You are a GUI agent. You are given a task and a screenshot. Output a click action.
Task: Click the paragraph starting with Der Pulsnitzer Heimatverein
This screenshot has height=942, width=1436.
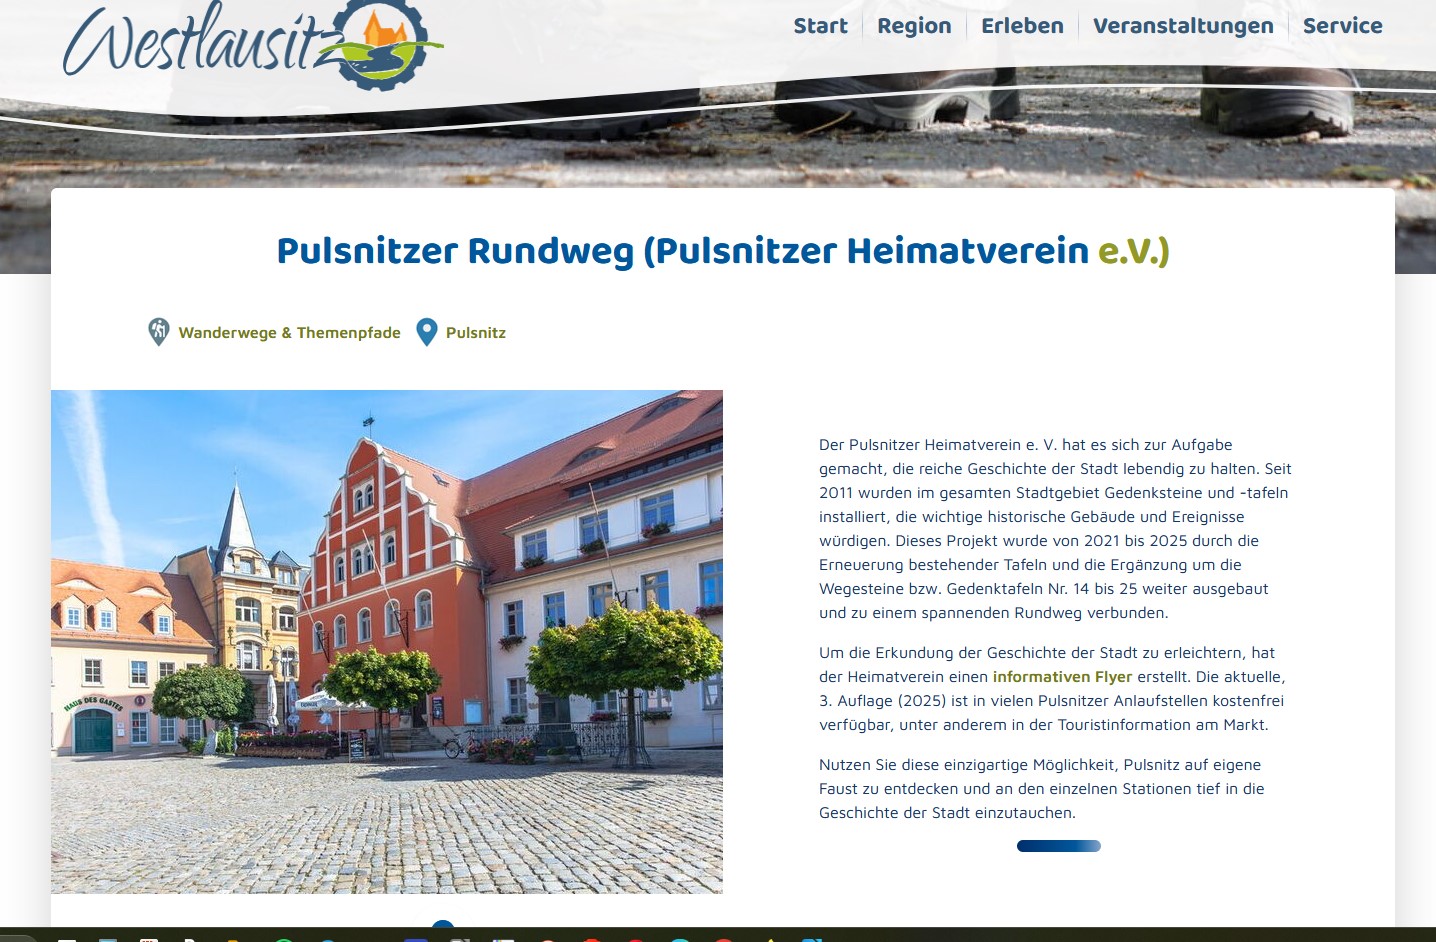pos(1055,529)
